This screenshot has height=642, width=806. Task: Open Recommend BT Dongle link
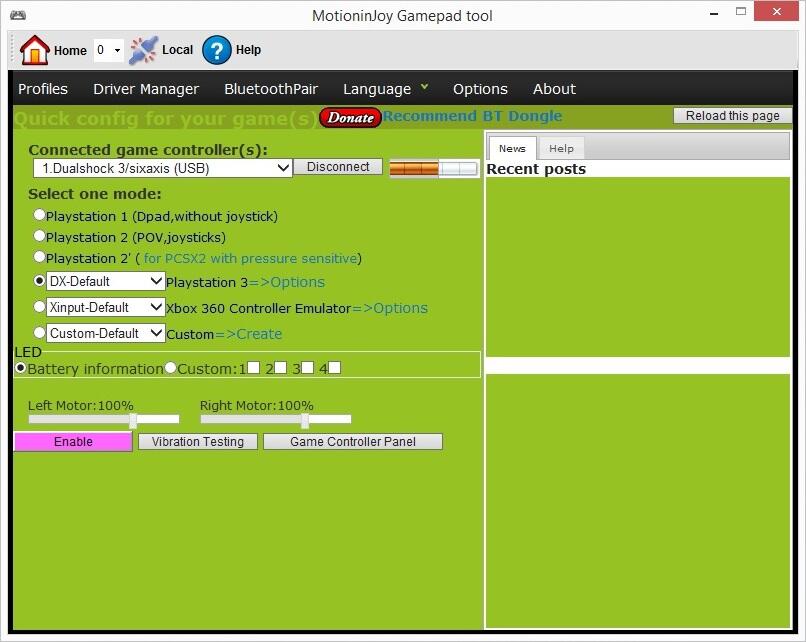[x=472, y=116]
